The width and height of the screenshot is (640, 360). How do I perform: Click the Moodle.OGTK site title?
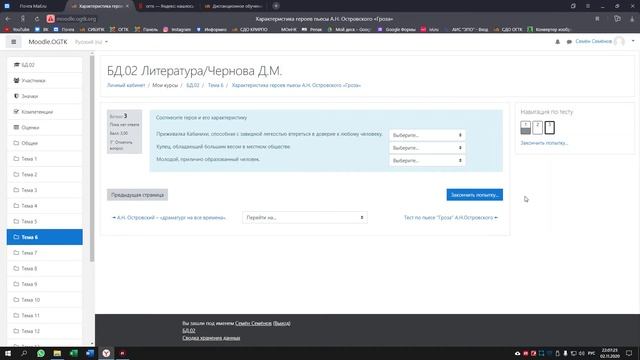[x=48, y=42]
